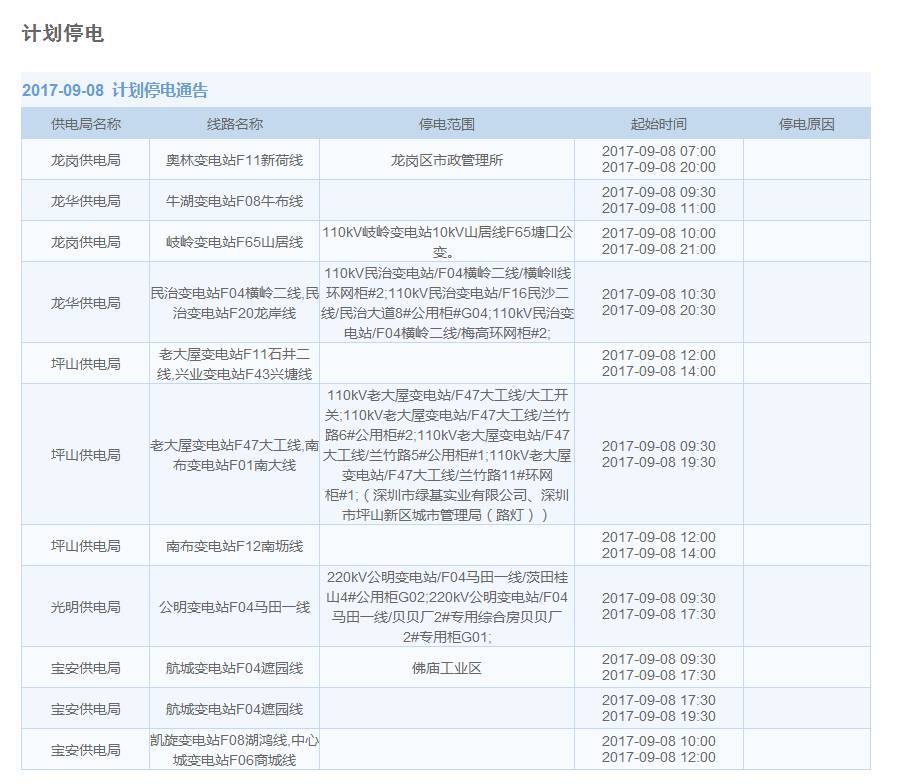Click the 07:00 to 20:00 time cell
900x784 pixels.
pos(658,160)
